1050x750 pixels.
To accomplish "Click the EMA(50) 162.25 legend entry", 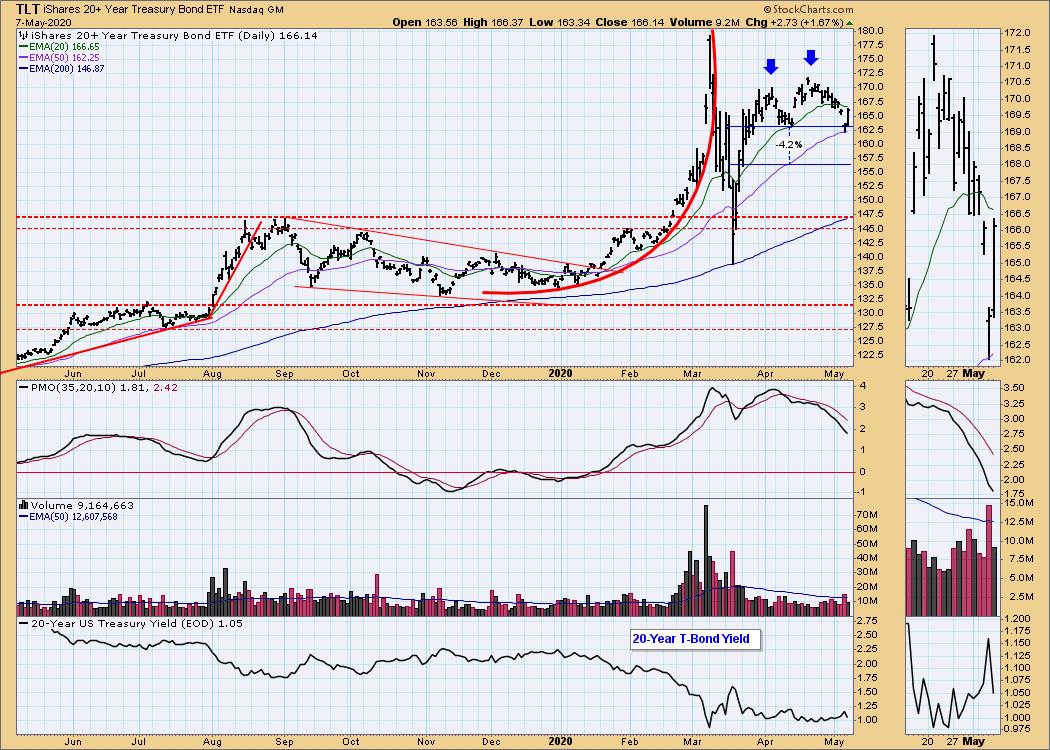I will tap(59, 58).
